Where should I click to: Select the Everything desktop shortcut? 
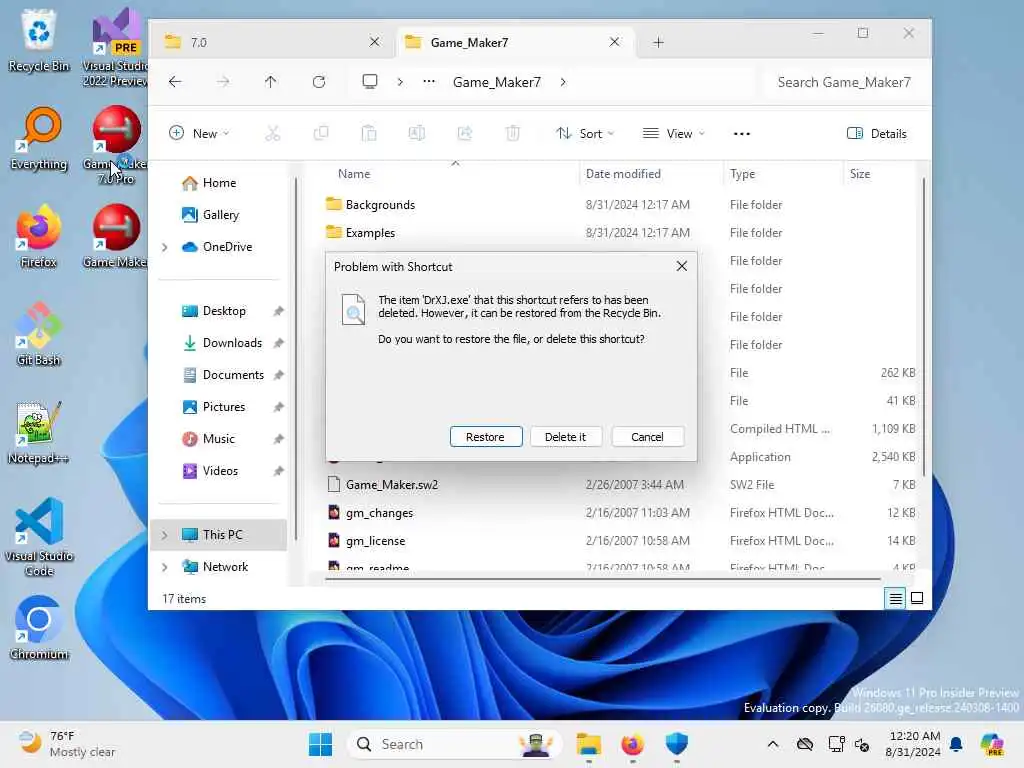pos(39,138)
